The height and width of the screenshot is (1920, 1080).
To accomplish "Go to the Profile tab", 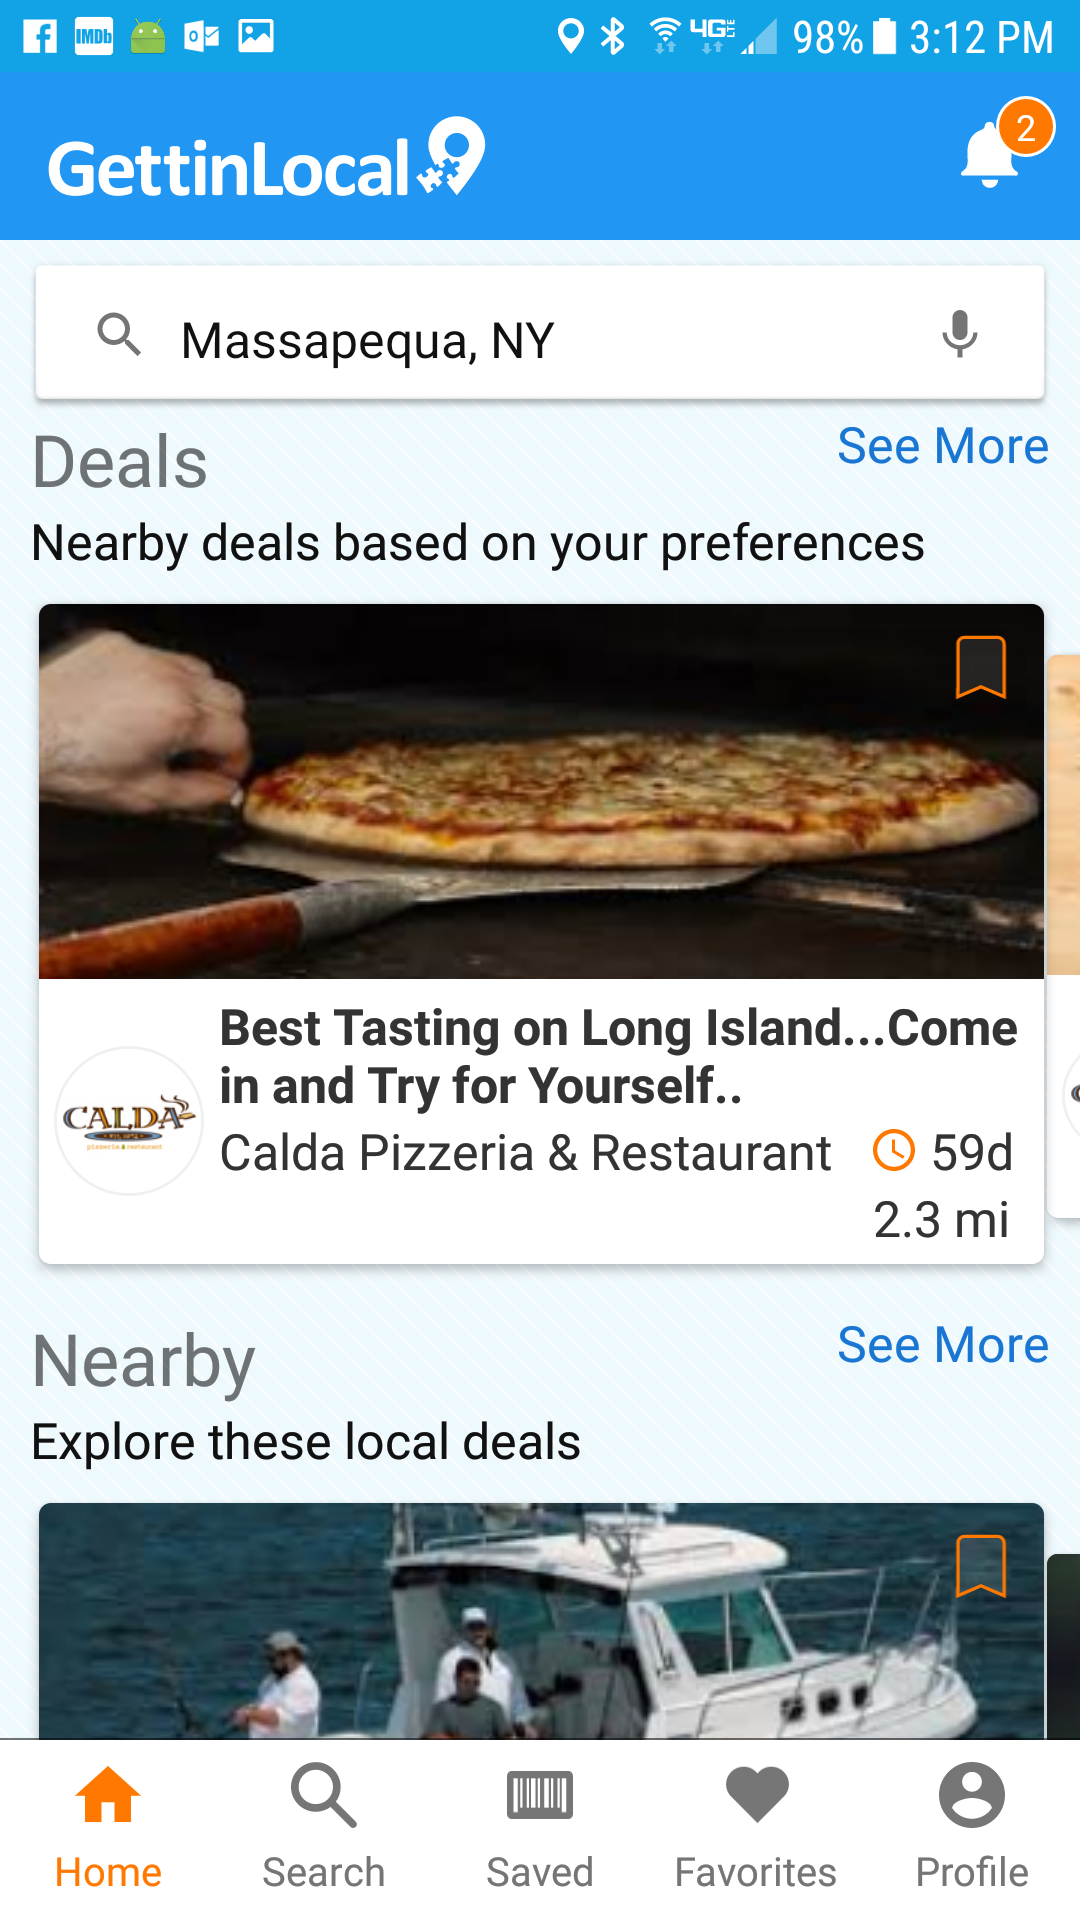I will click(971, 1828).
